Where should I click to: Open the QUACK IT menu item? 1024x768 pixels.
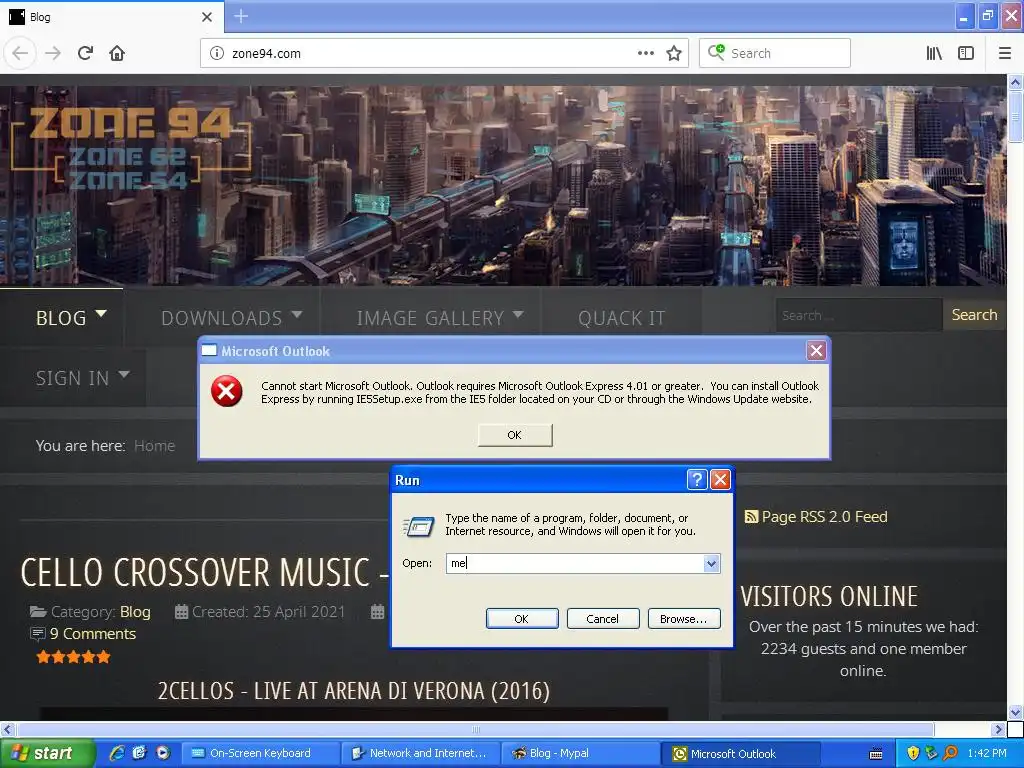pos(621,318)
